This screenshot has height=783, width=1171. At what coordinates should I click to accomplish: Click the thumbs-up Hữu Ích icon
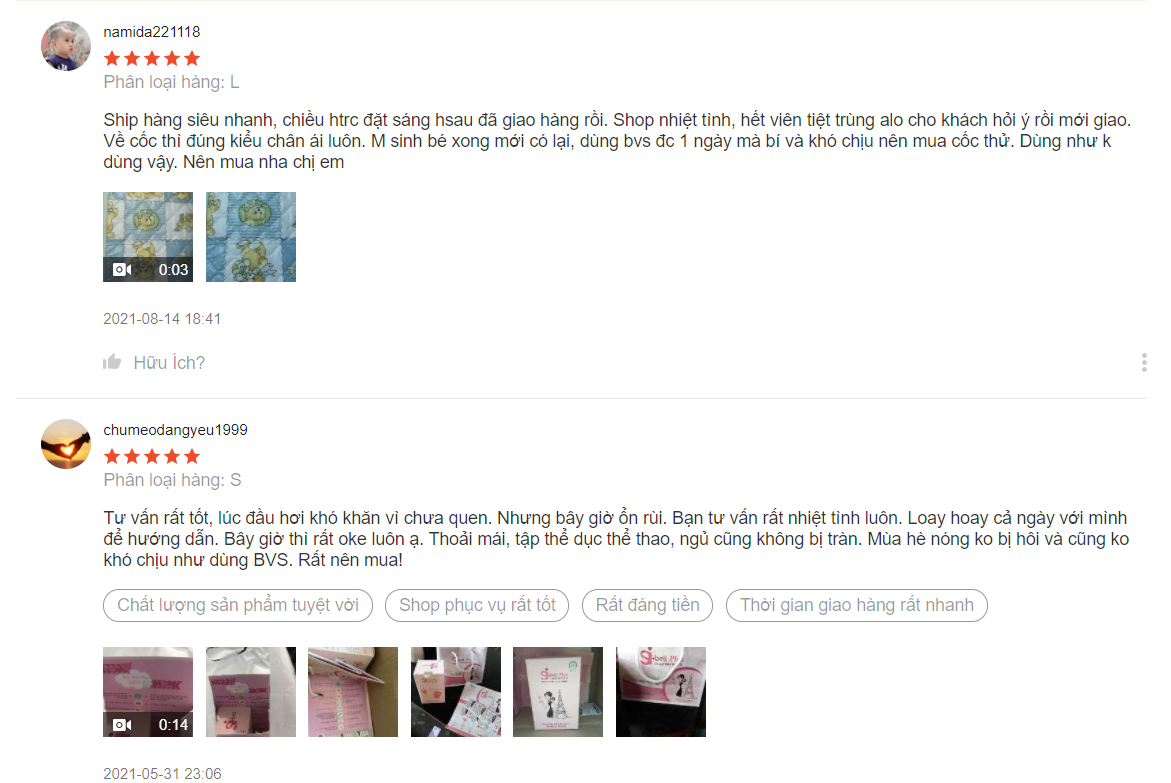[112, 362]
